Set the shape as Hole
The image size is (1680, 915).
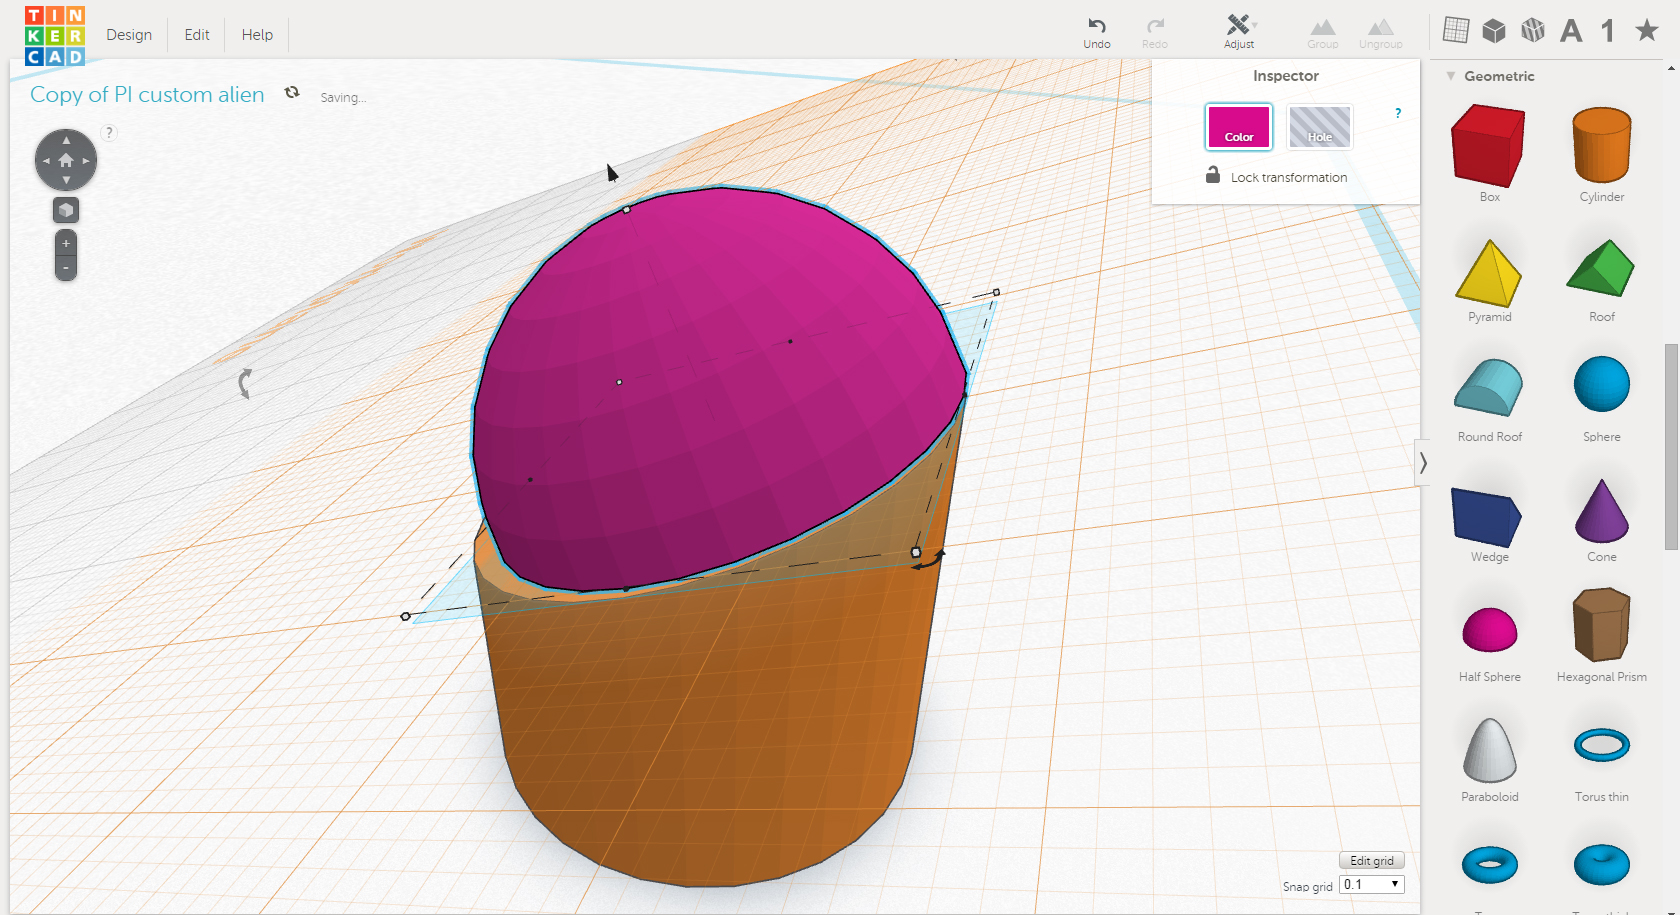click(x=1320, y=127)
